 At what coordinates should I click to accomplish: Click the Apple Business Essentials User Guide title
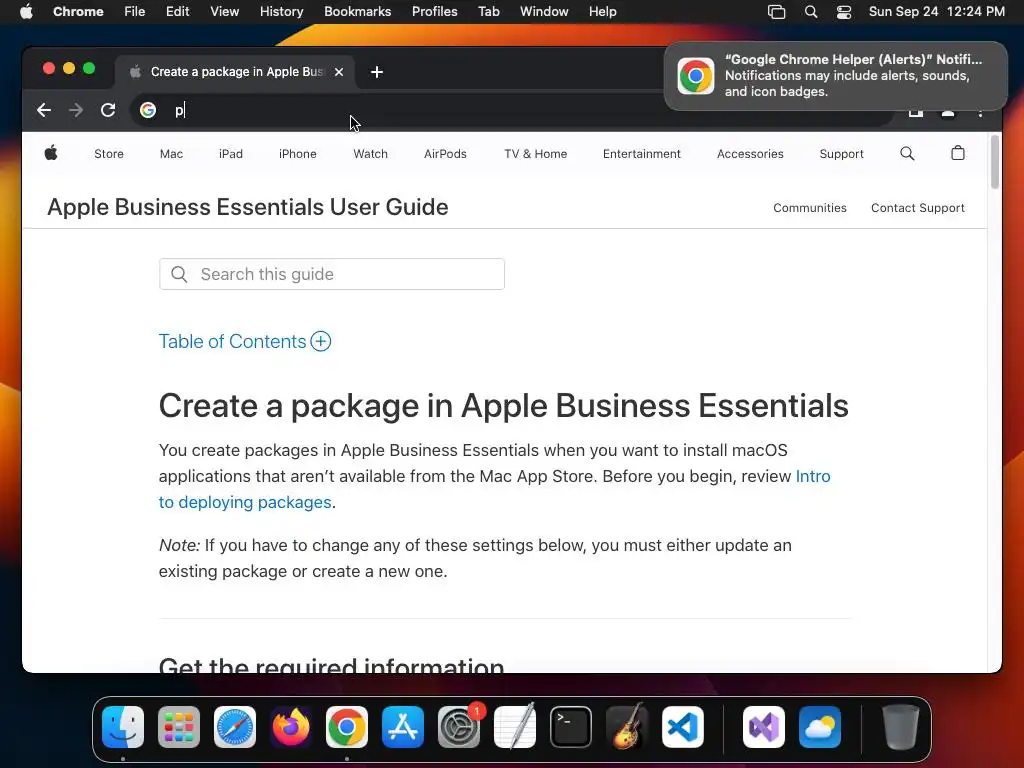[248, 207]
